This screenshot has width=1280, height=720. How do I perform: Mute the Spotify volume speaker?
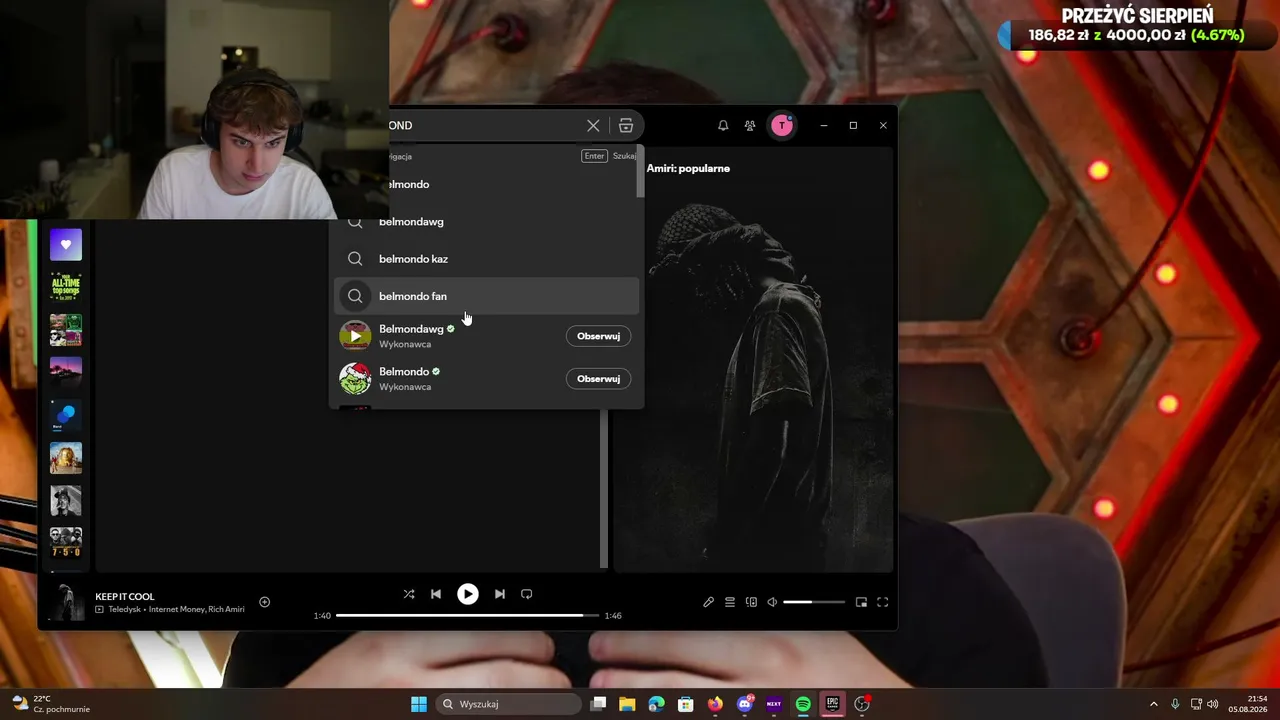772,602
